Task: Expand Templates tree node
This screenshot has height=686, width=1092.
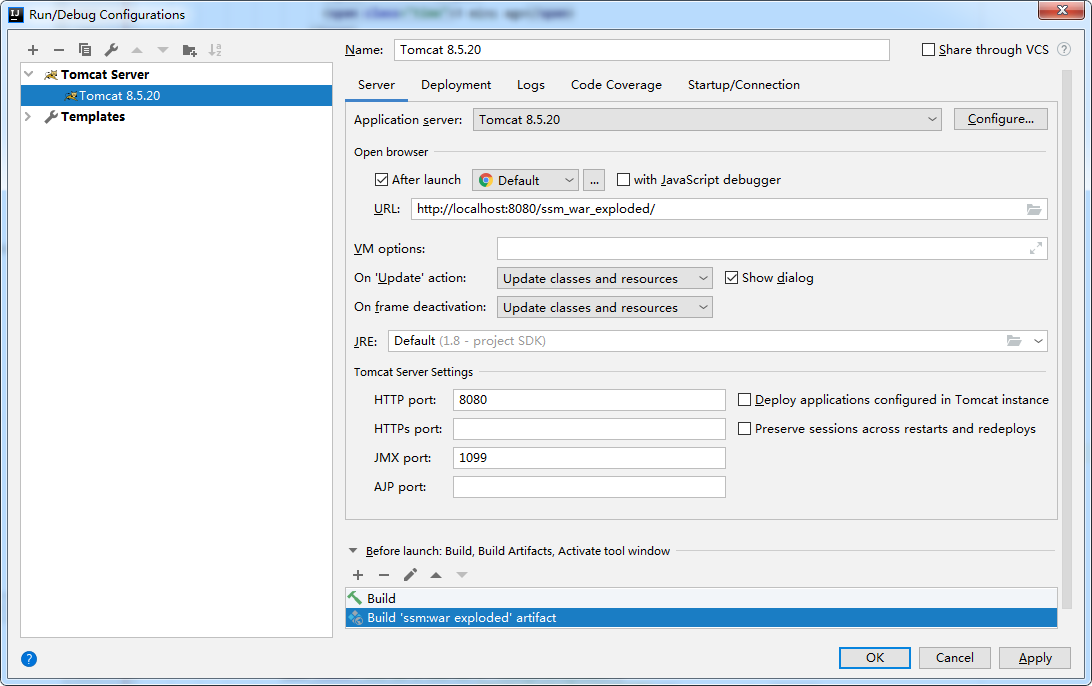Action: [x=29, y=116]
